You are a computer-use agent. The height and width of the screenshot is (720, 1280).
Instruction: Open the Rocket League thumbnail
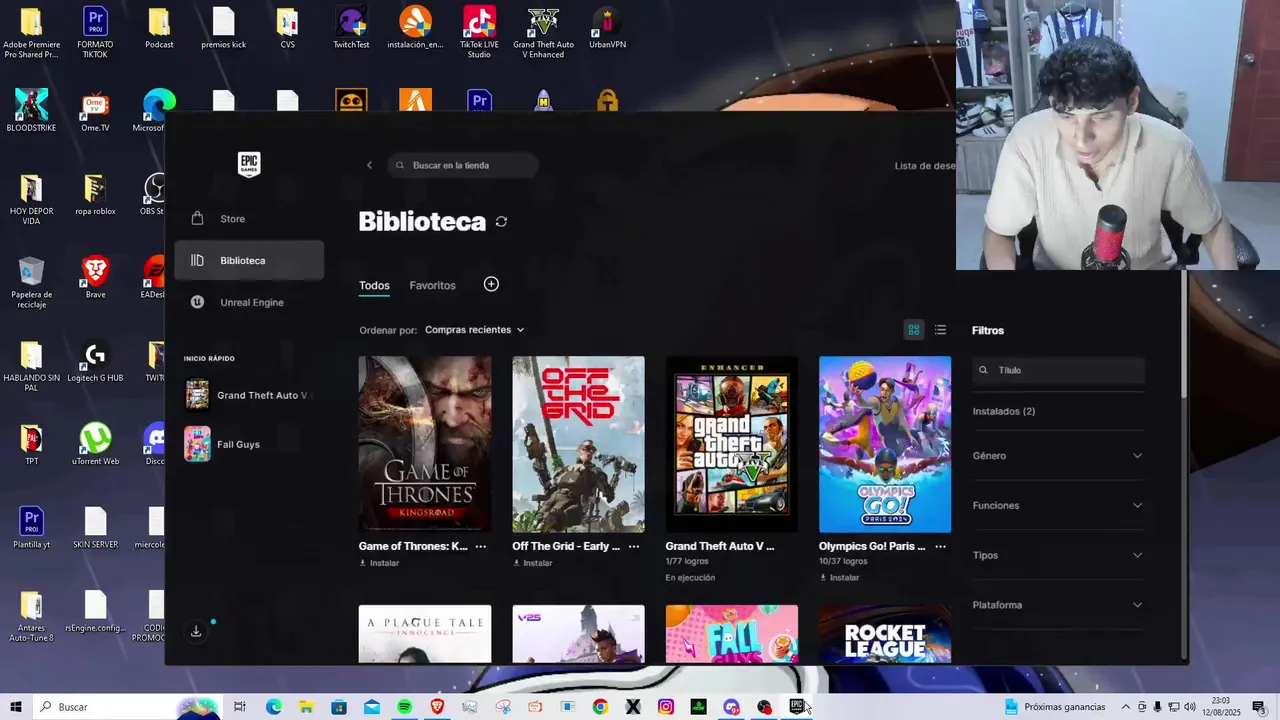tap(885, 634)
